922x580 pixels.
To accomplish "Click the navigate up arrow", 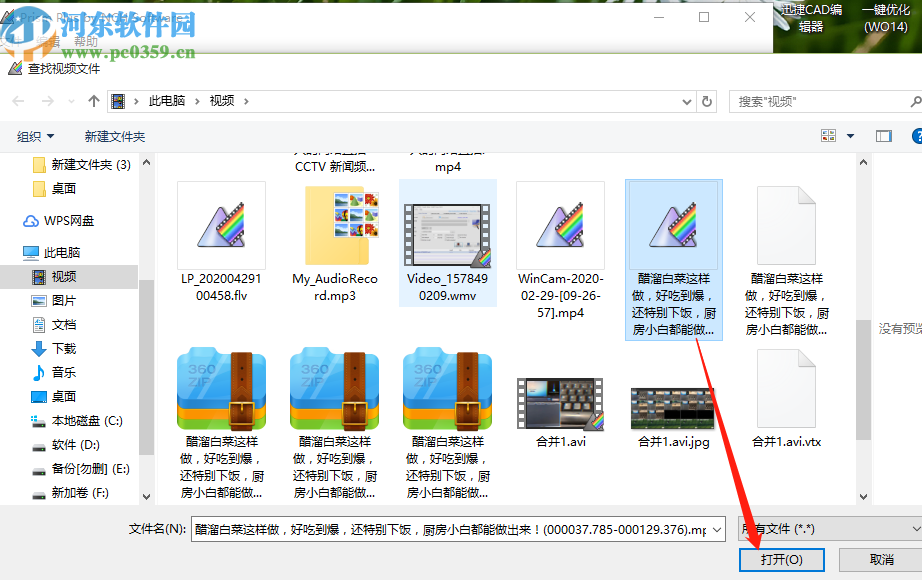I will [92, 101].
